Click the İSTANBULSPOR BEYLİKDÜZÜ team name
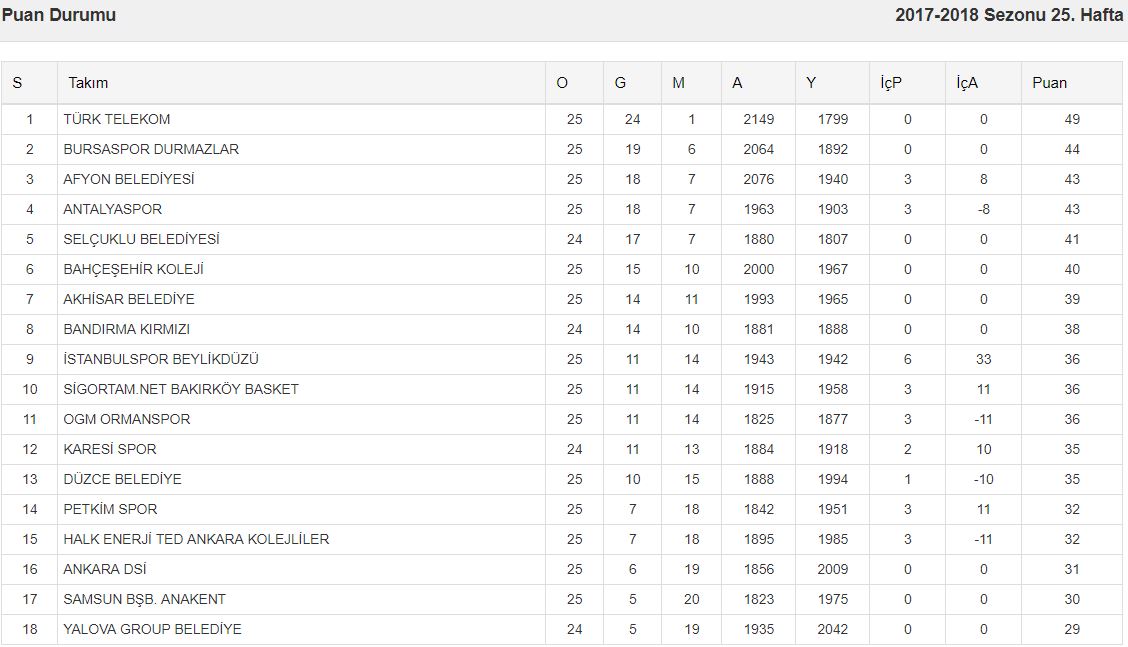Viewport: 1128px width, 647px height. coord(161,359)
